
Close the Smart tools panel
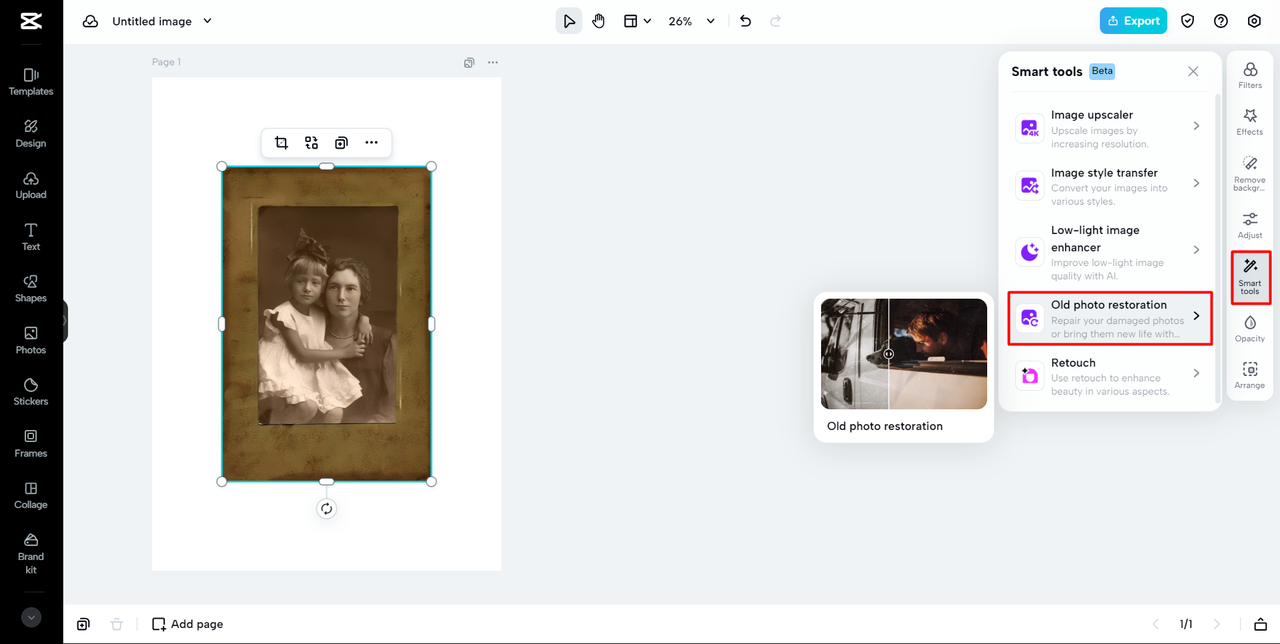(x=1193, y=71)
